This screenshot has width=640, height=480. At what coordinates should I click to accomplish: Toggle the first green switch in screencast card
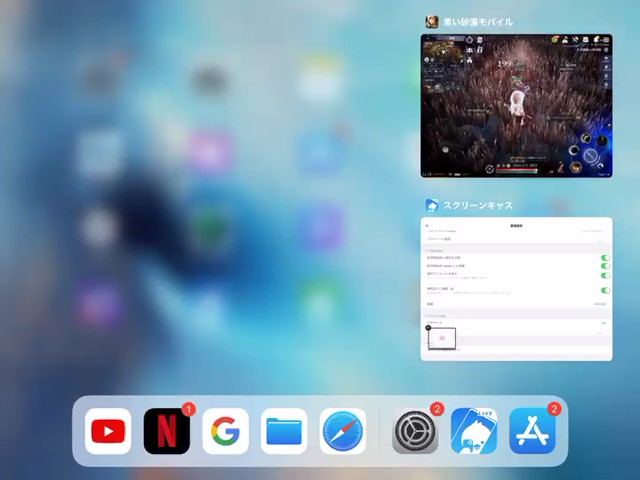605,258
